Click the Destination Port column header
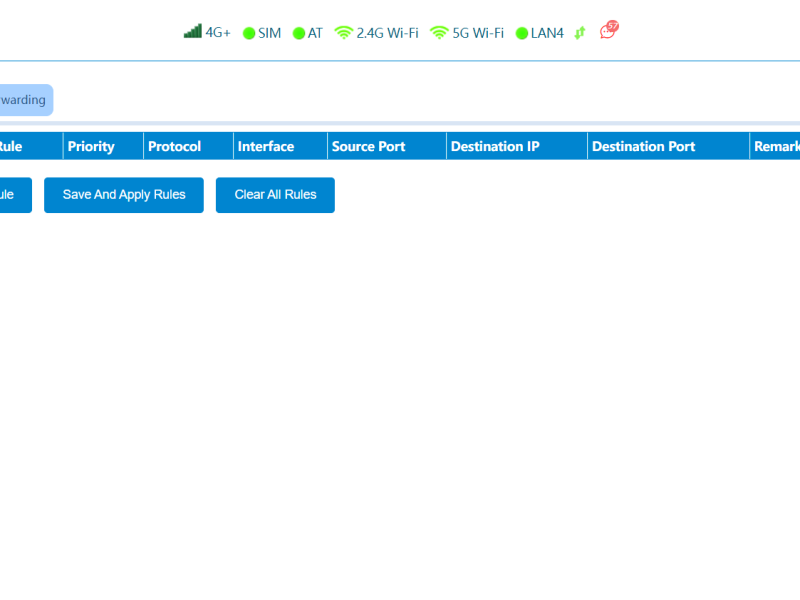The image size is (800, 600). 643,146
